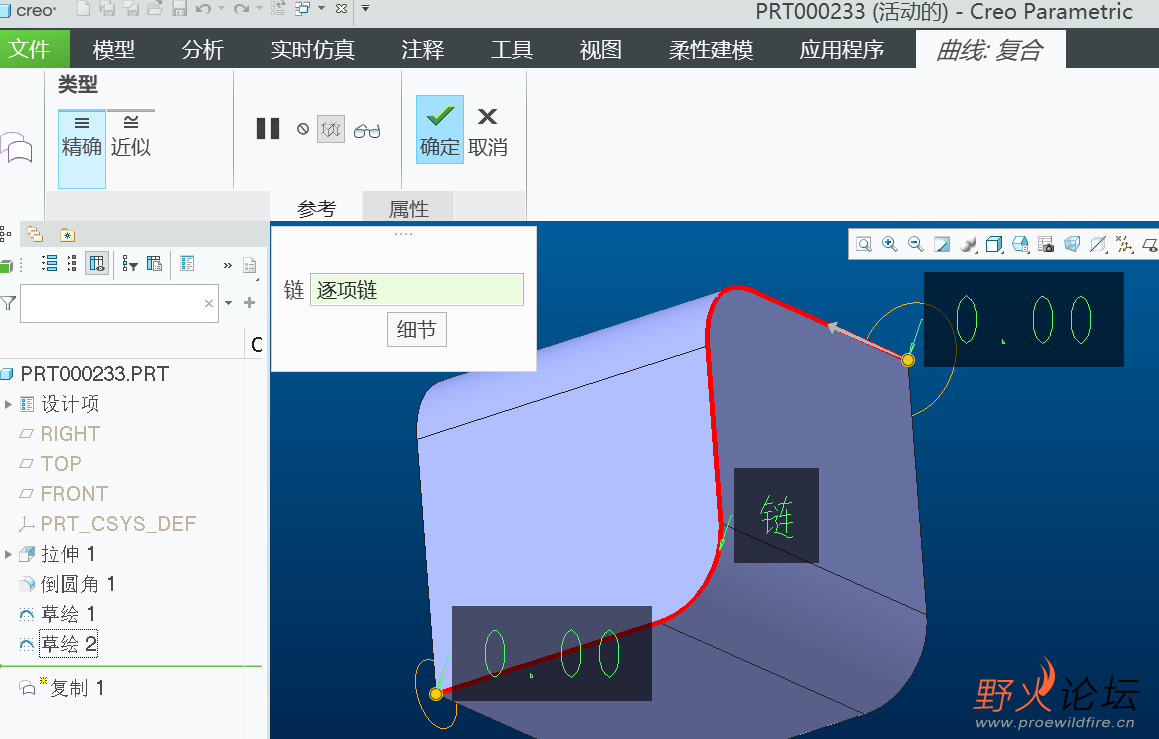The height and width of the screenshot is (739, 1159).
Task: Switch to the 应用程序 ribbon tab
Action: point(842,50)
